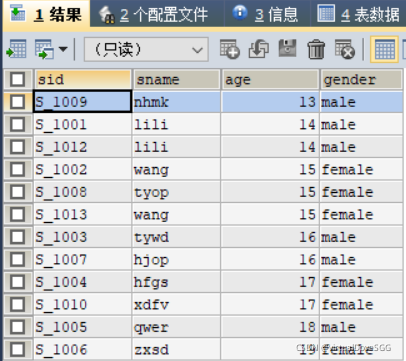Check the row S_1003 checkbox
Viewport: 406px width, 361px height.
(17, 237)
